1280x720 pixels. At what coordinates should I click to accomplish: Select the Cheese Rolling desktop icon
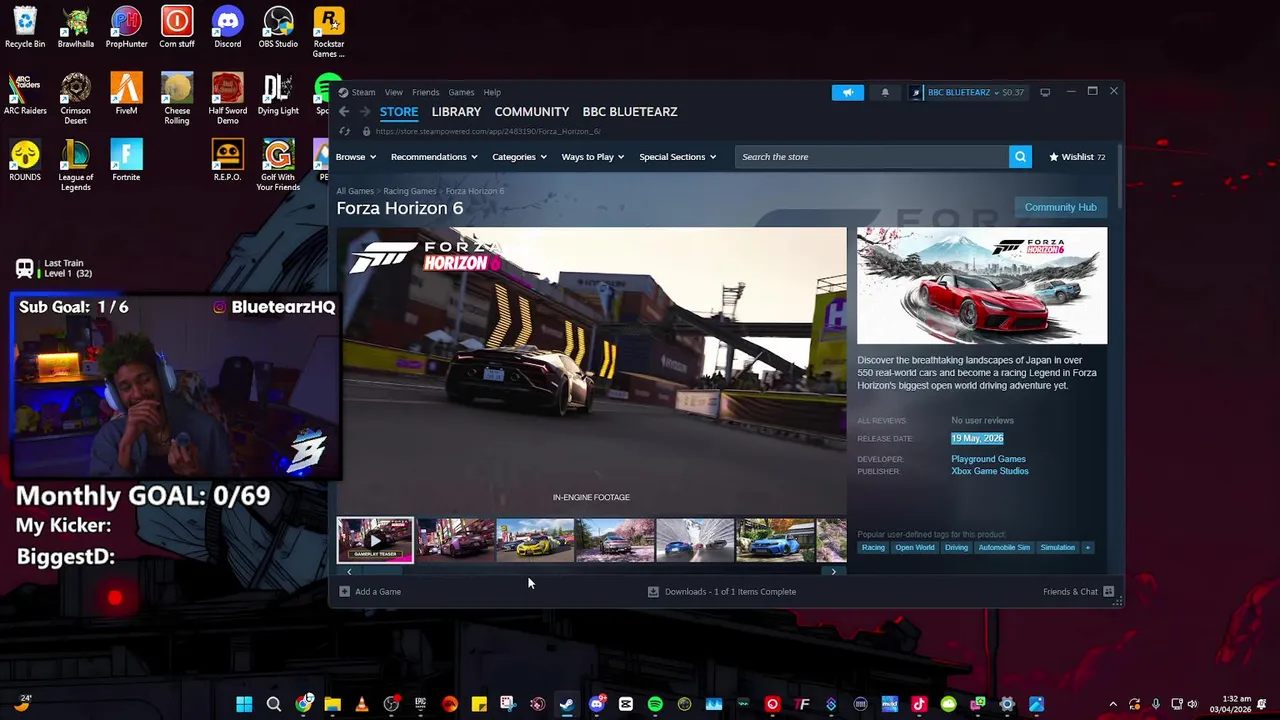[177, 98]
